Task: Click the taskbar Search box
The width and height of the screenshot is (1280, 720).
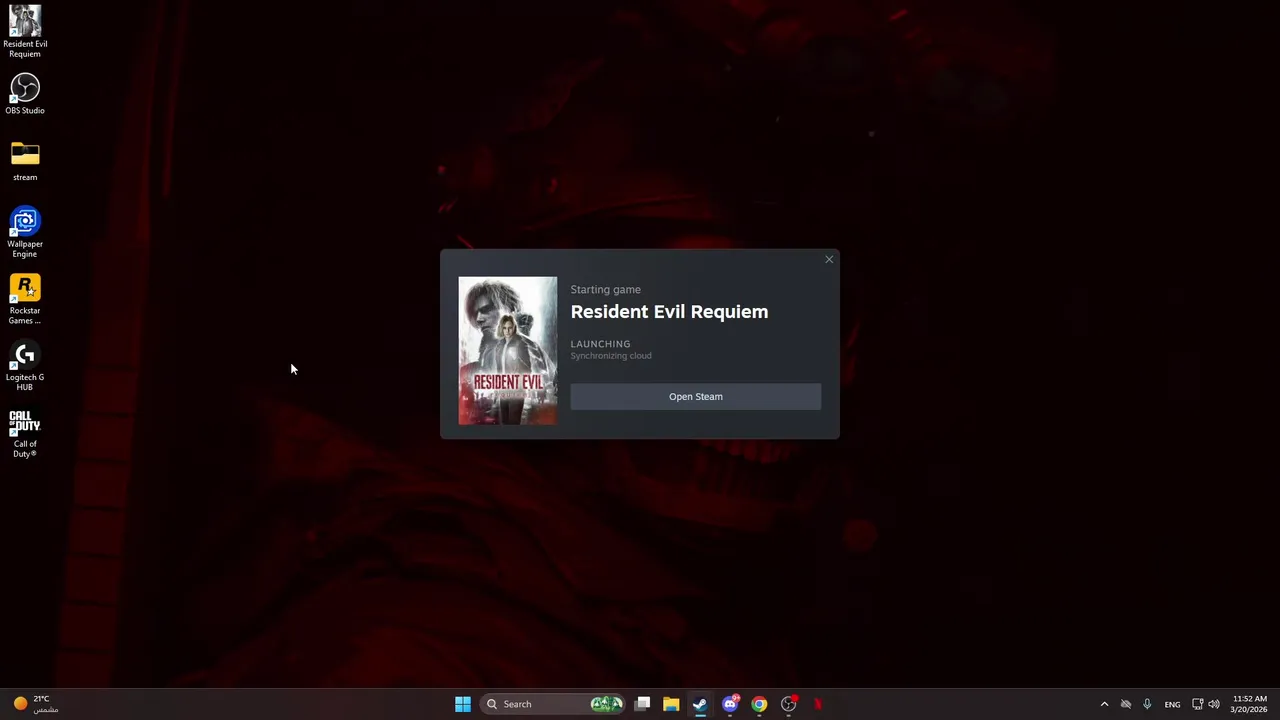Action: tap(554, 704)
